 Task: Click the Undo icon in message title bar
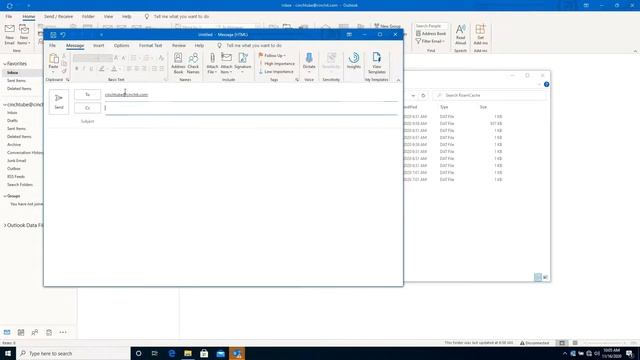coord(63,35)
